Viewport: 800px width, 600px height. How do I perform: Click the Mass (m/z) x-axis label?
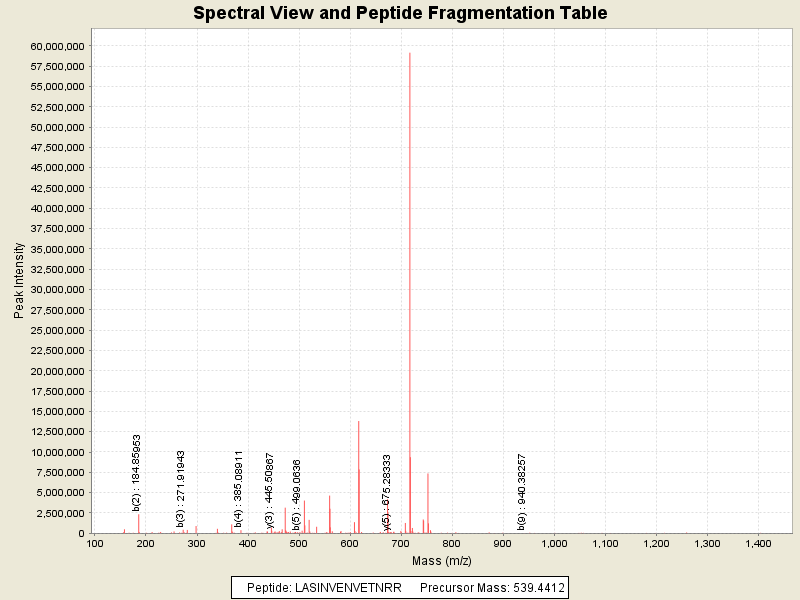(x=441, y=561)
